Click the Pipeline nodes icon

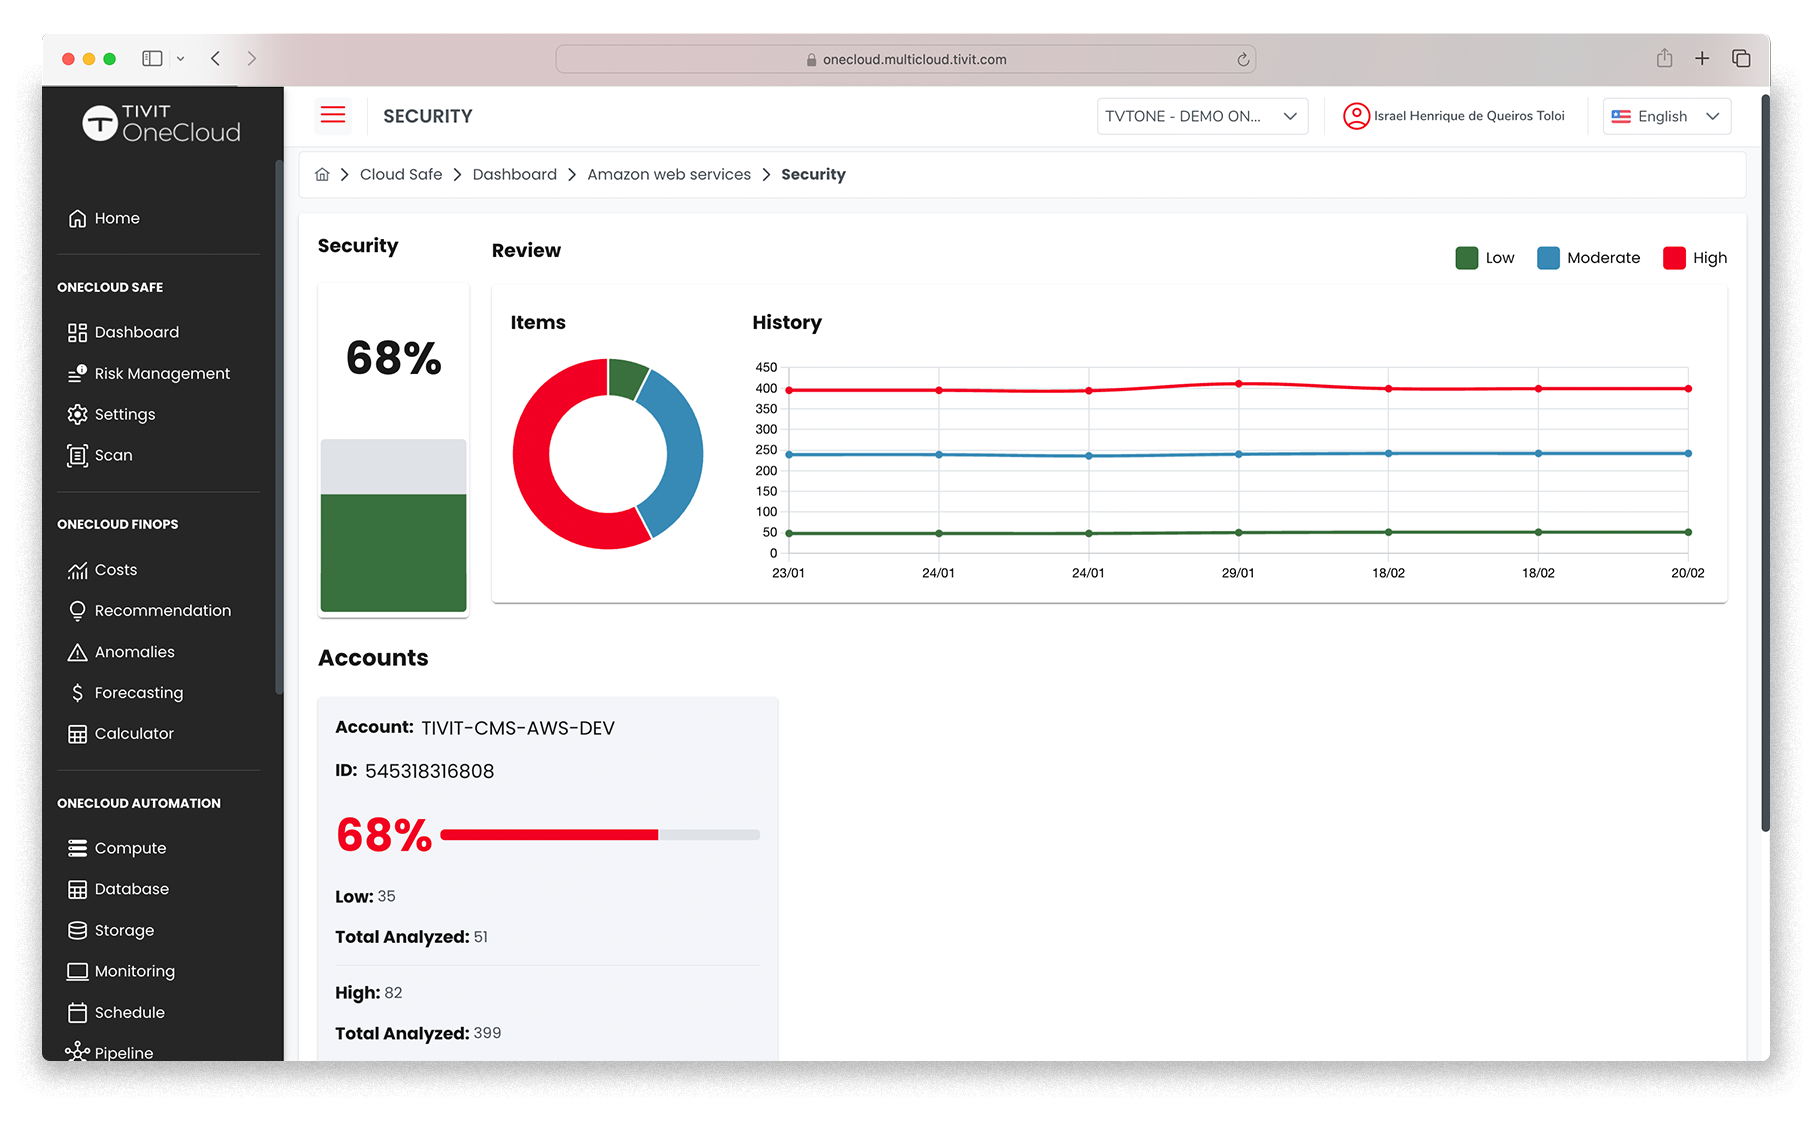click(x=77, y=1052)
